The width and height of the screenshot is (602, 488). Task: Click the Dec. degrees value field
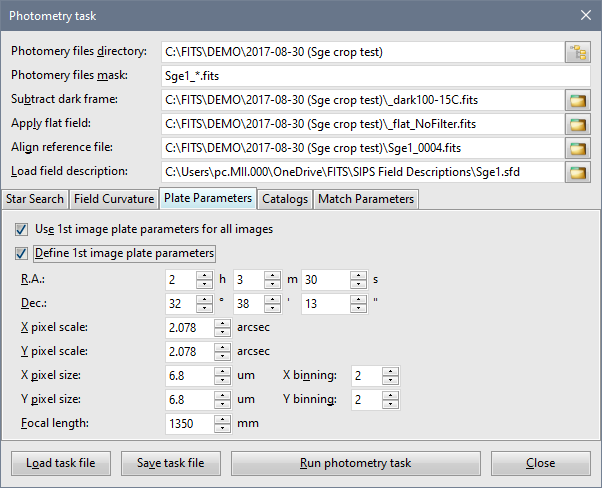pos(181,304)
